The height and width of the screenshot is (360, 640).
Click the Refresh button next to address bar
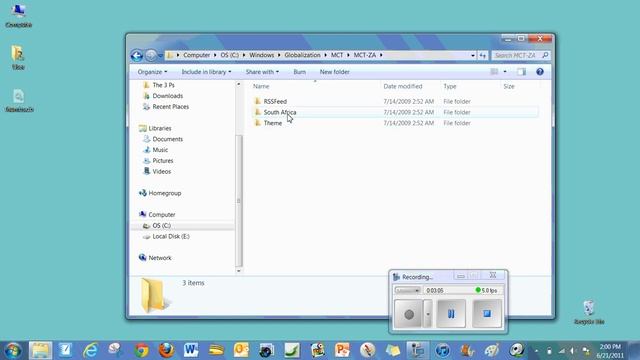482,55
